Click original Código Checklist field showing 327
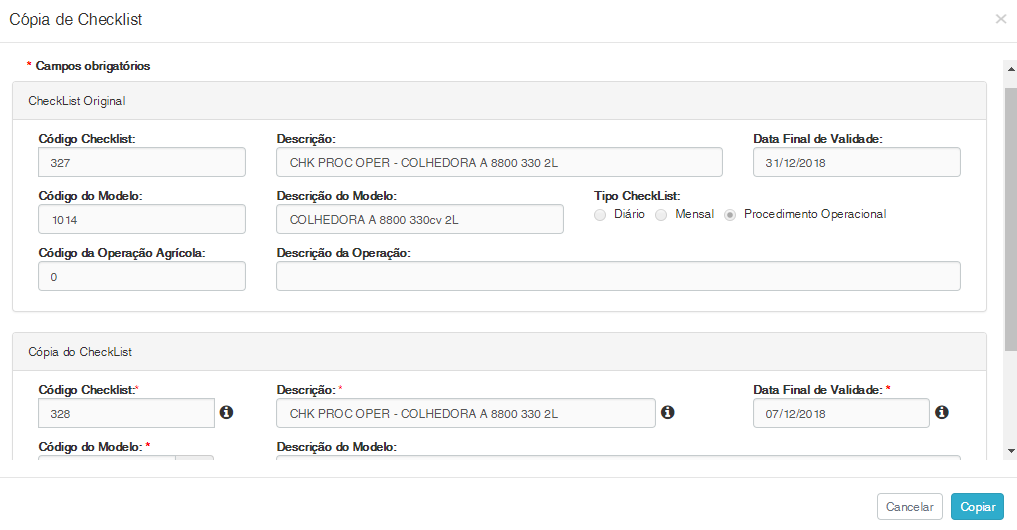Viewport: 1017px width, 530px height. (141, 162)
